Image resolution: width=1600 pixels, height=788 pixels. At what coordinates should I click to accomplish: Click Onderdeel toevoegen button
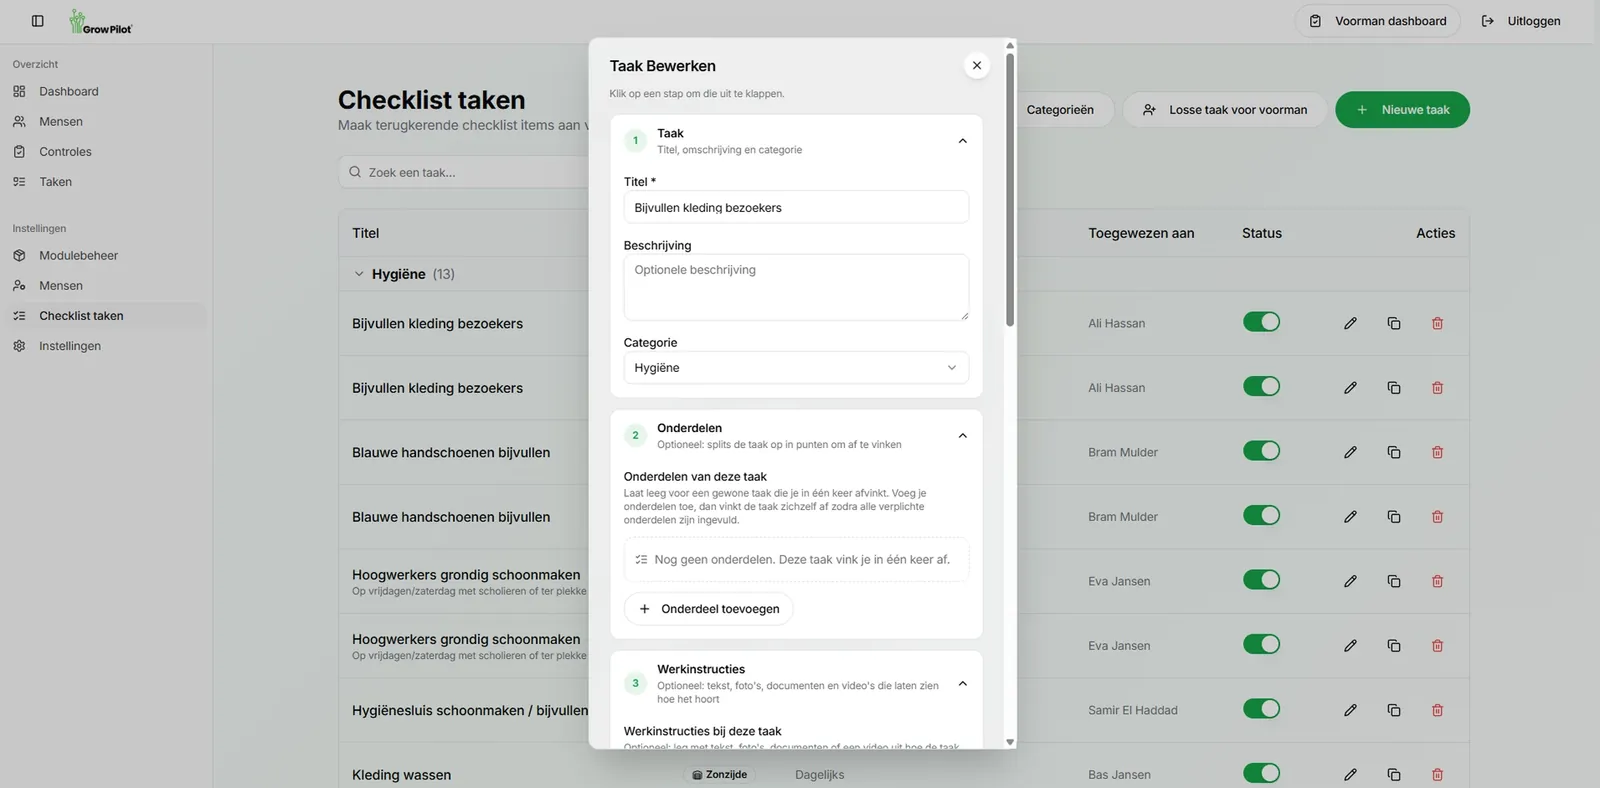coord(708,609)
